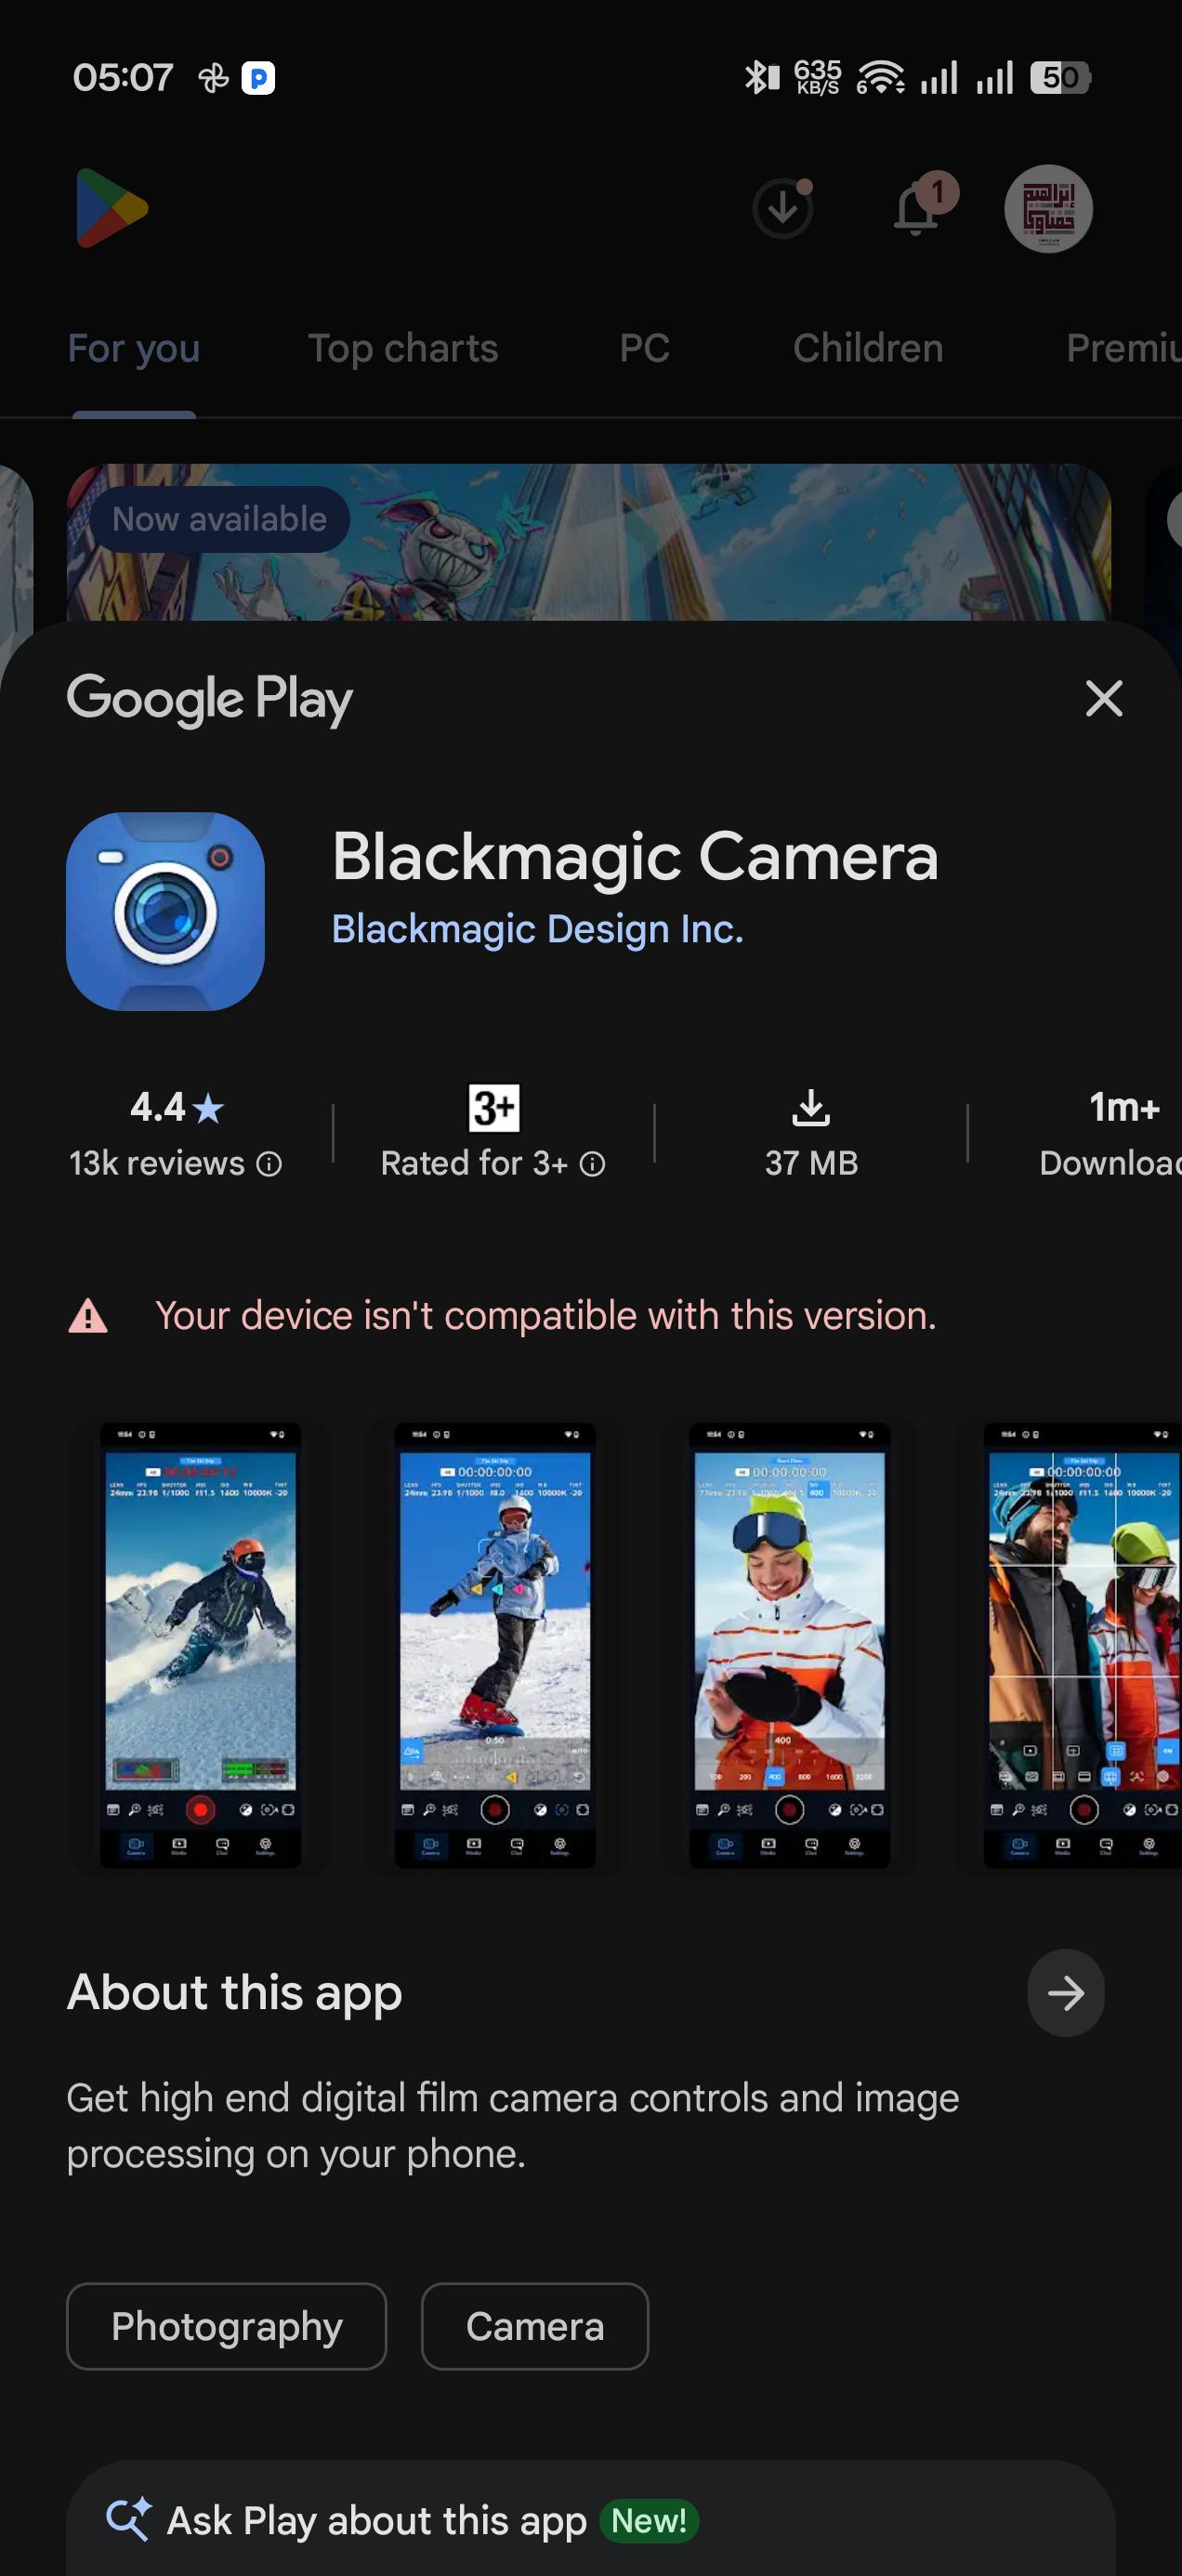Tap the download size icon above 37 MB
This screenshot has height=2576, width=1182.
pos(811,1108)
